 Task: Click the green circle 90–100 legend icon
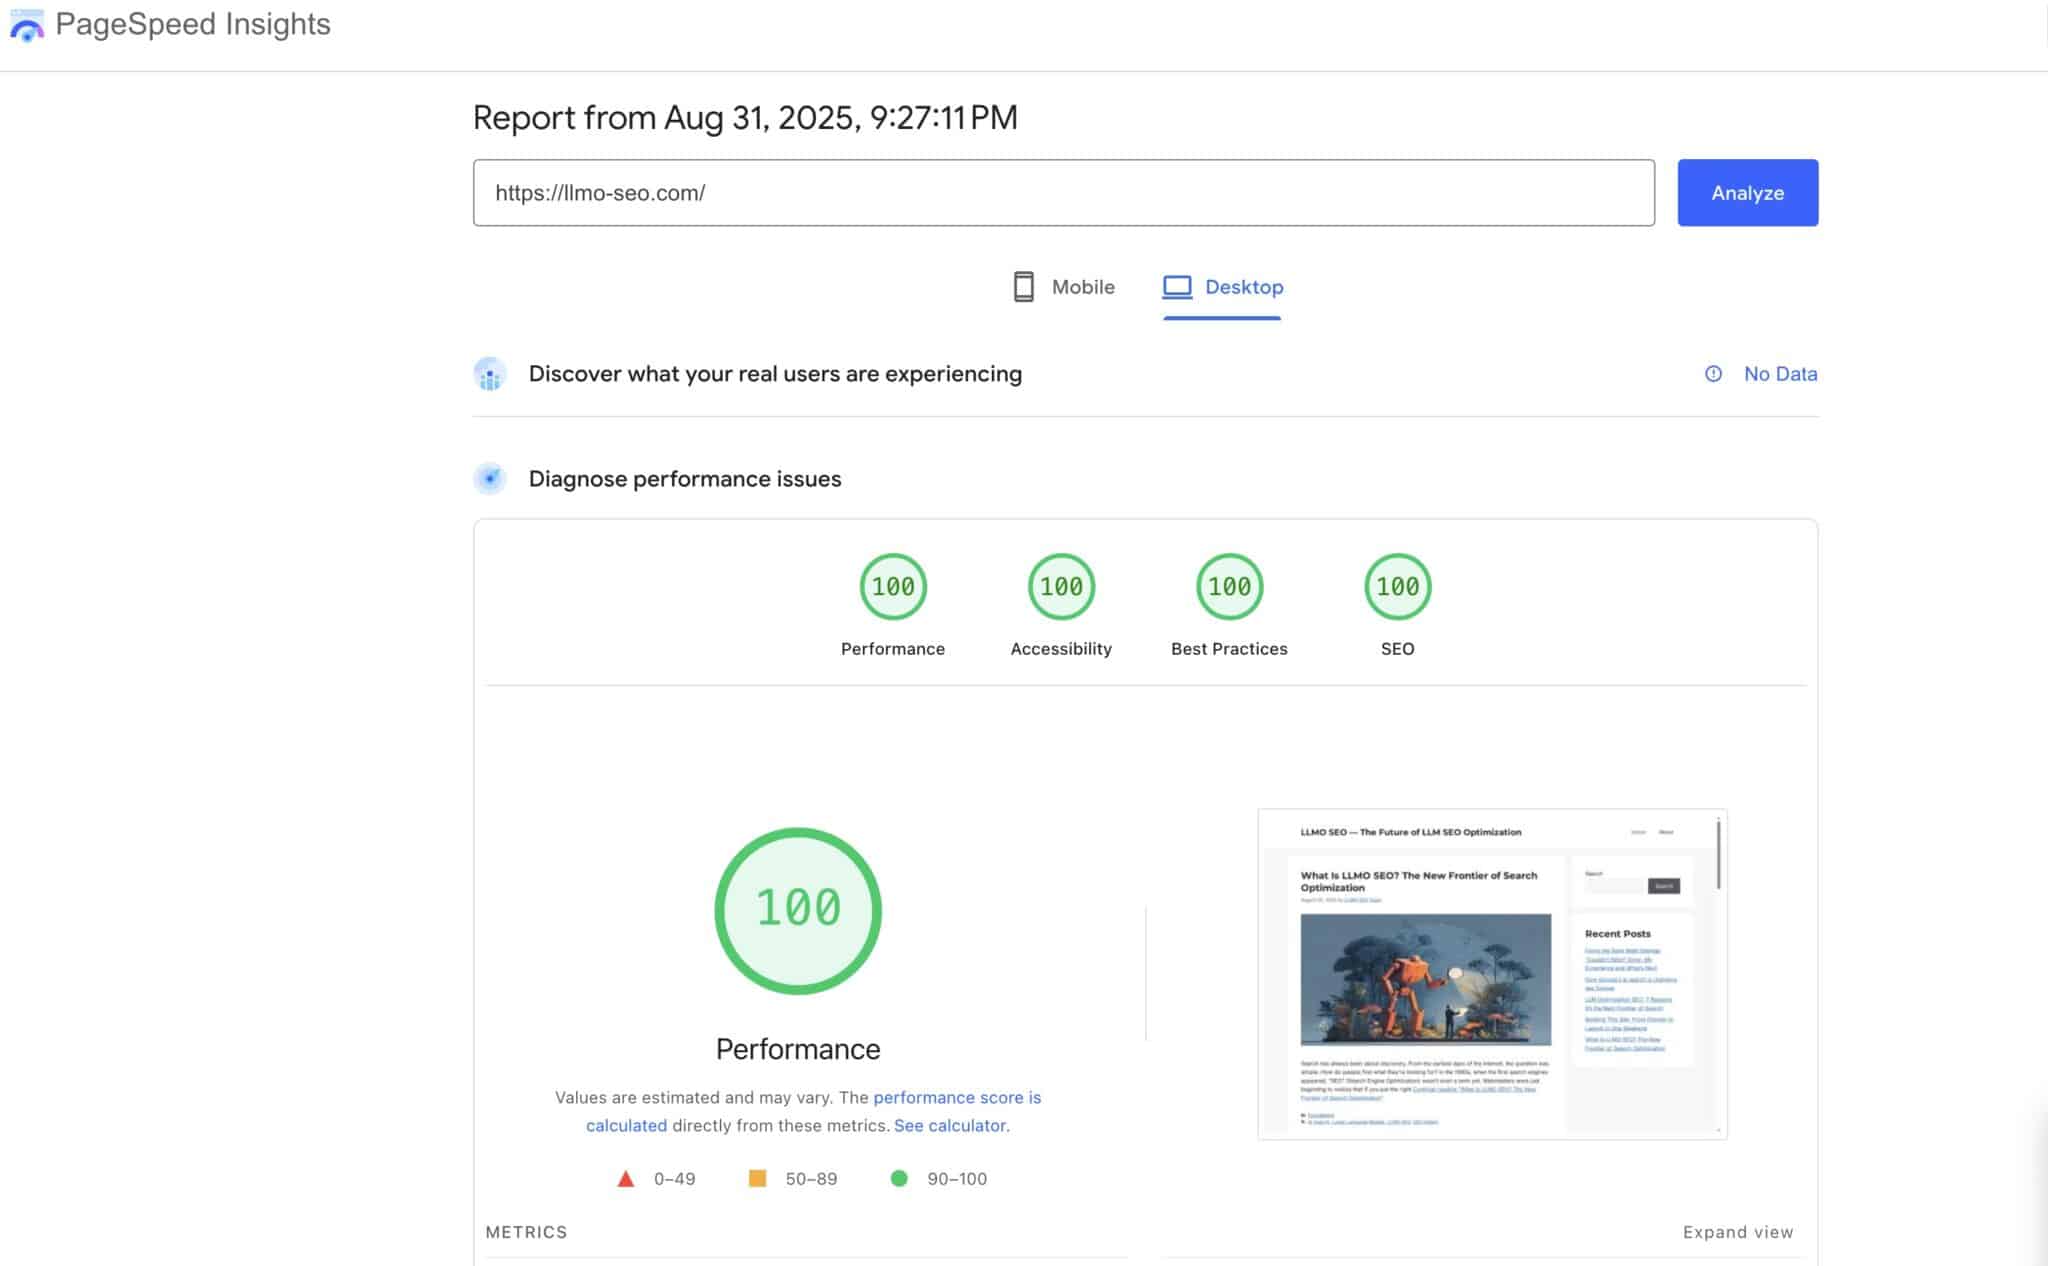click(x=899, y=1179)
